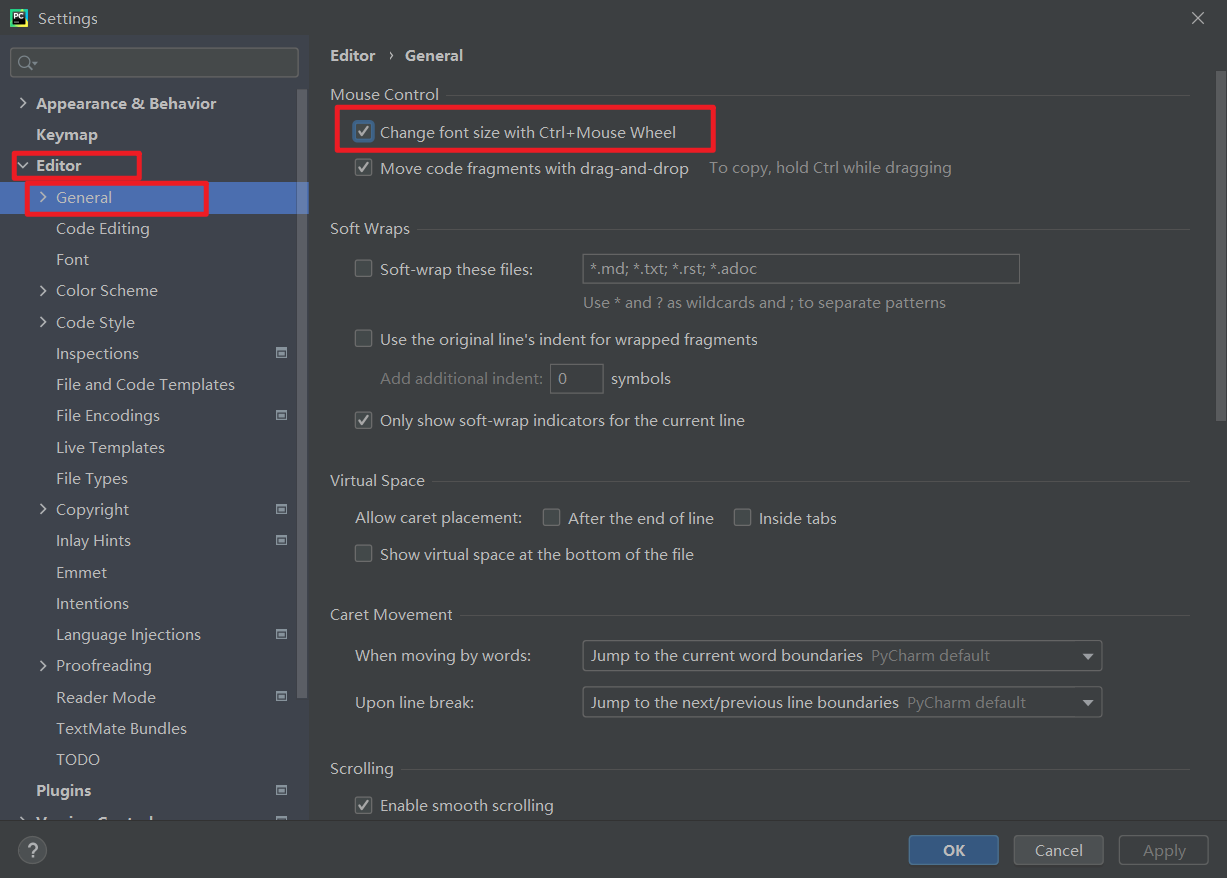Click the OK button
This screenshot has height=878, width=1227.
(x=954, y=850)
